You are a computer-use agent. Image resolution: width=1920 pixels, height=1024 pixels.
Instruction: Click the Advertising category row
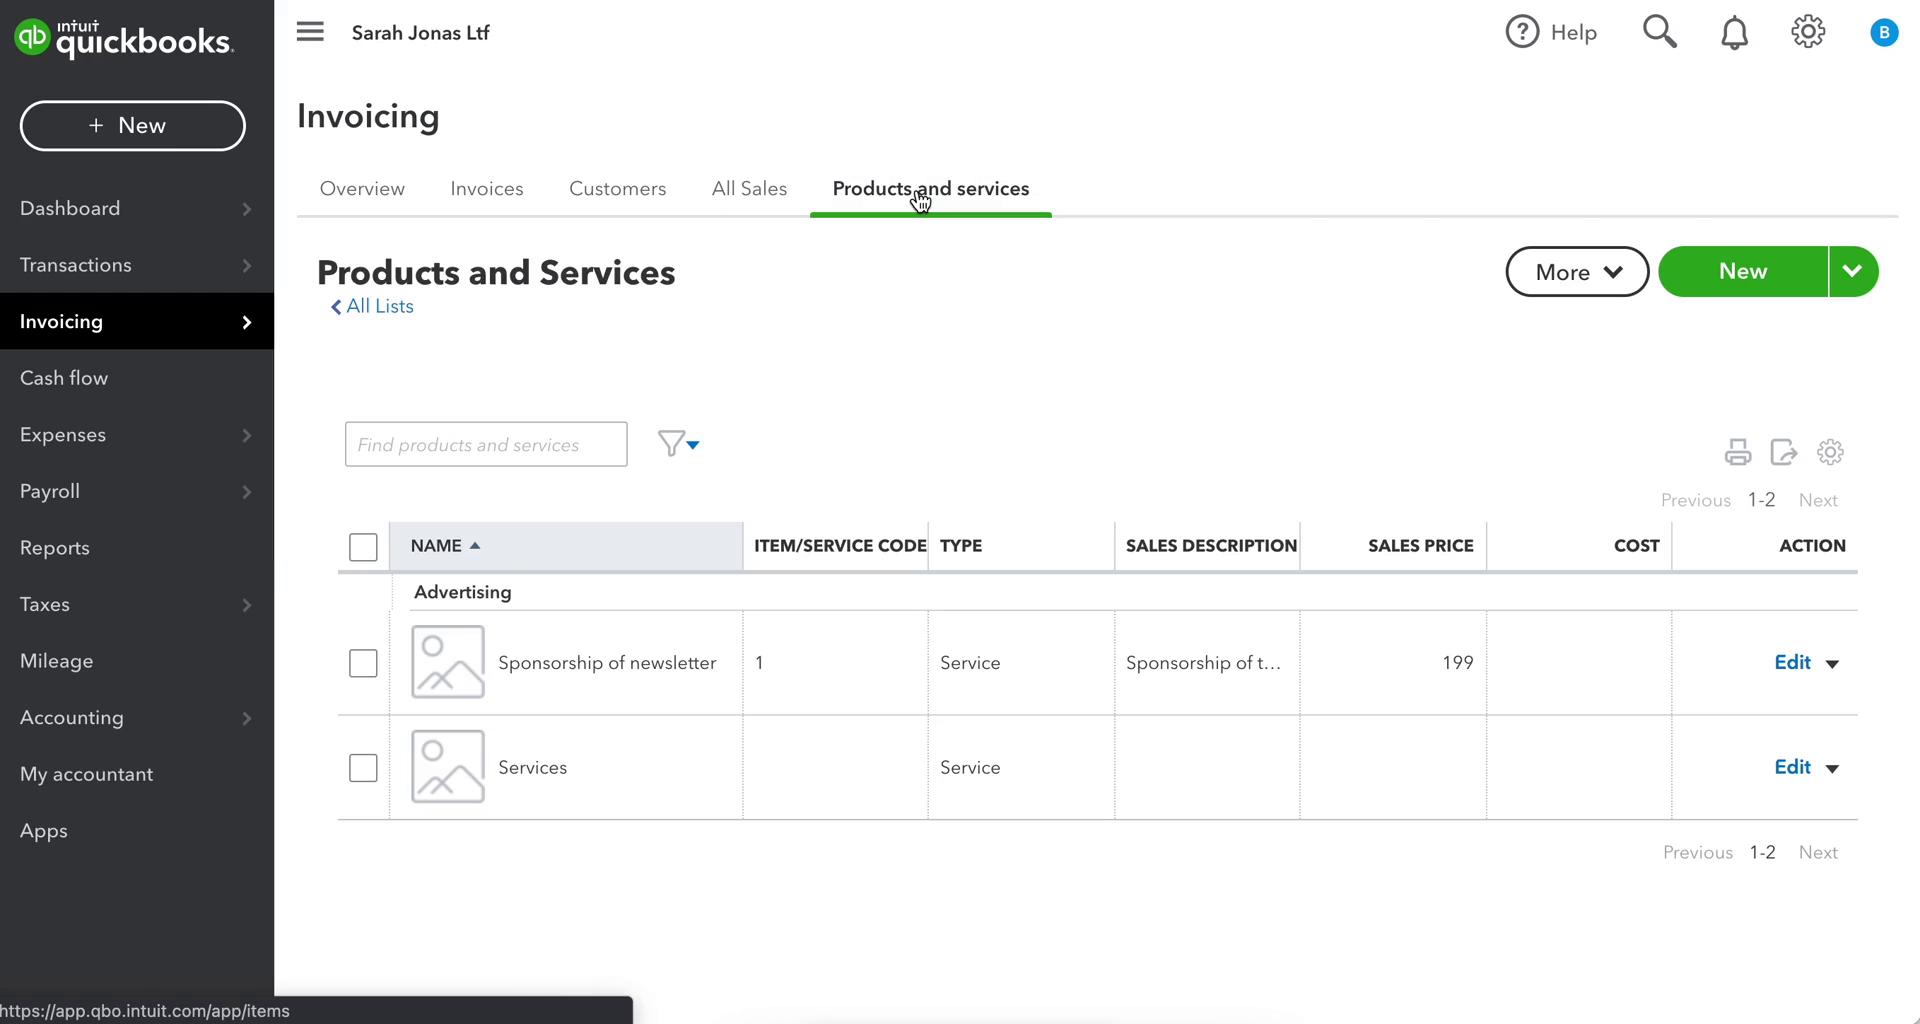pyautogui.click(x=1124, y=592)
